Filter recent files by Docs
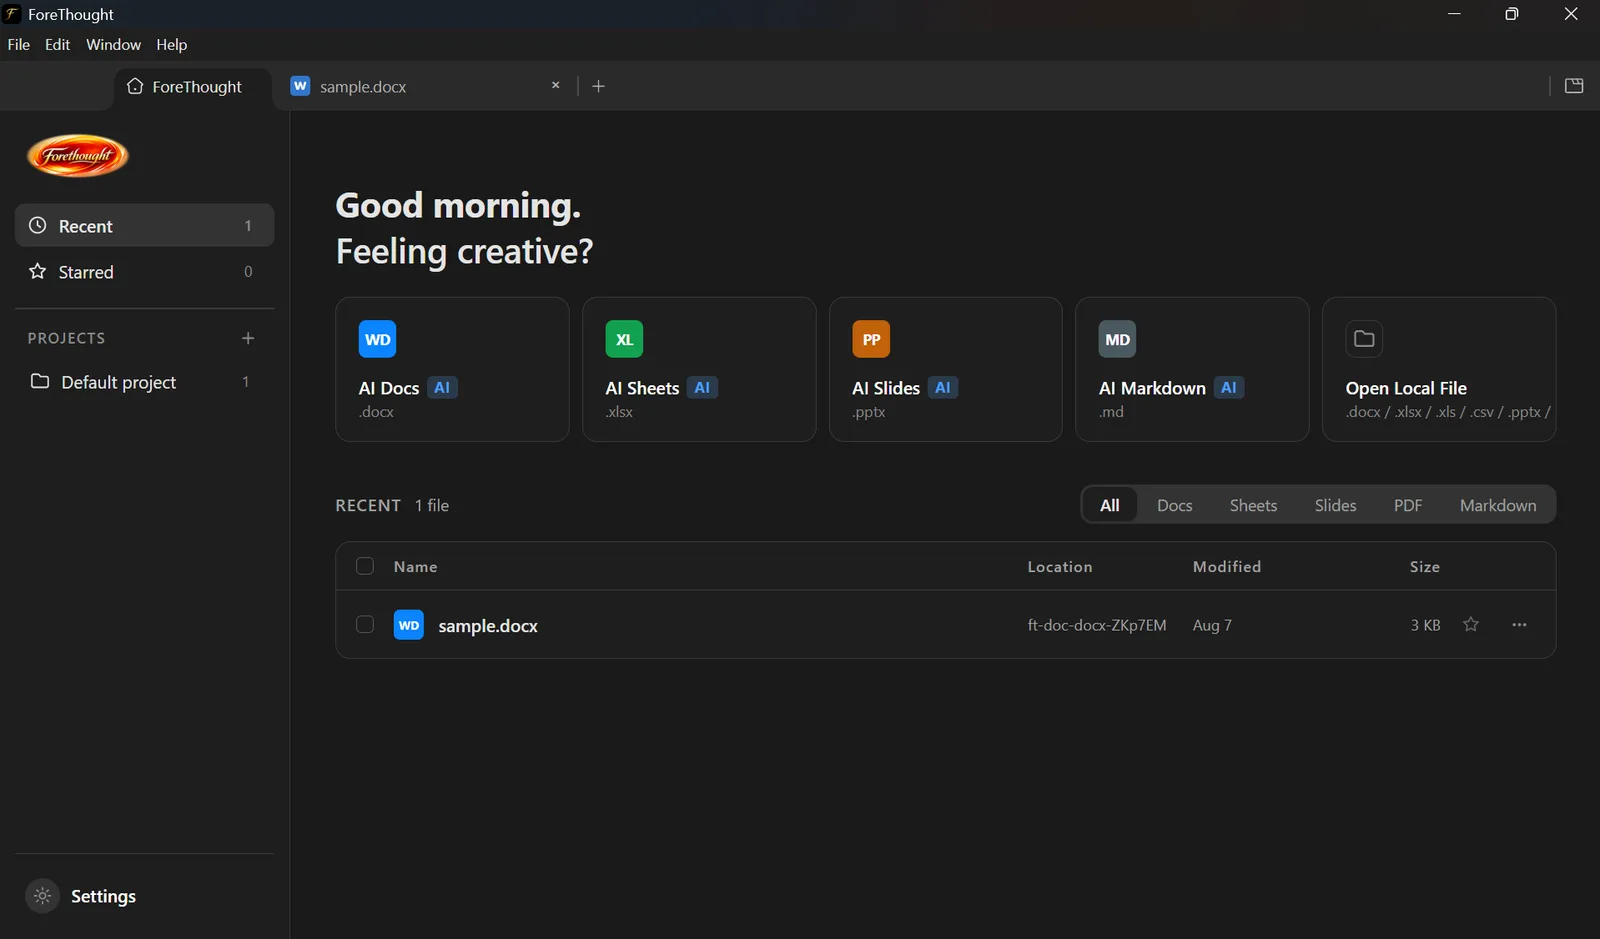1600x939 pixels. (1174, 505)
